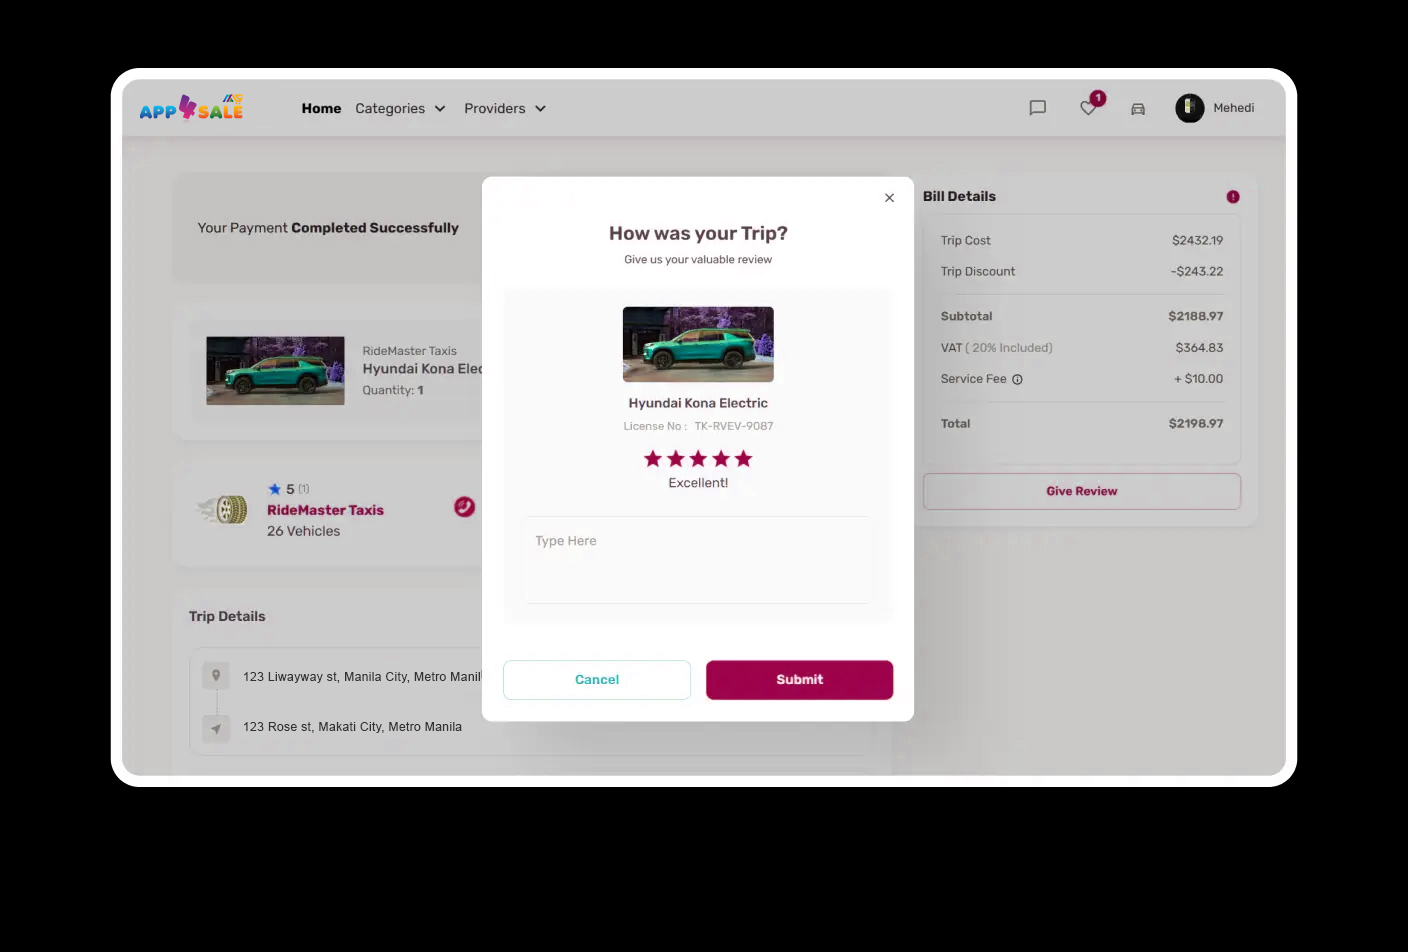1408x952 pixels.
Task: Expand the Categories dropdown
Action: [400, 108]
